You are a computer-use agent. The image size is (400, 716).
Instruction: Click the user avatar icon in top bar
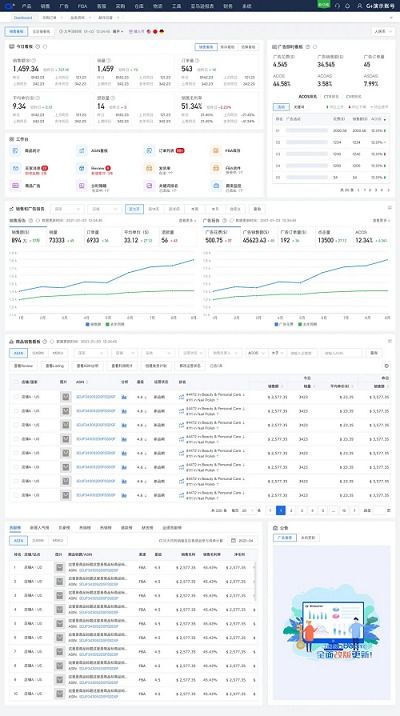(x=360, y=5)
